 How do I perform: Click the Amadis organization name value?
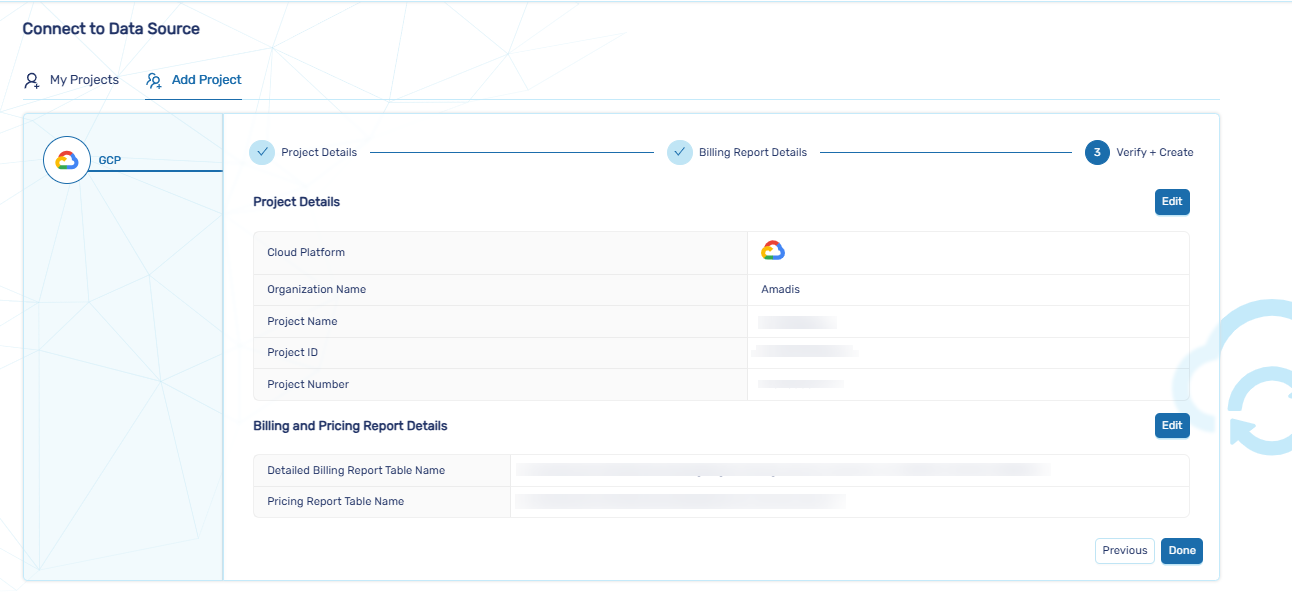pos(780,289)
